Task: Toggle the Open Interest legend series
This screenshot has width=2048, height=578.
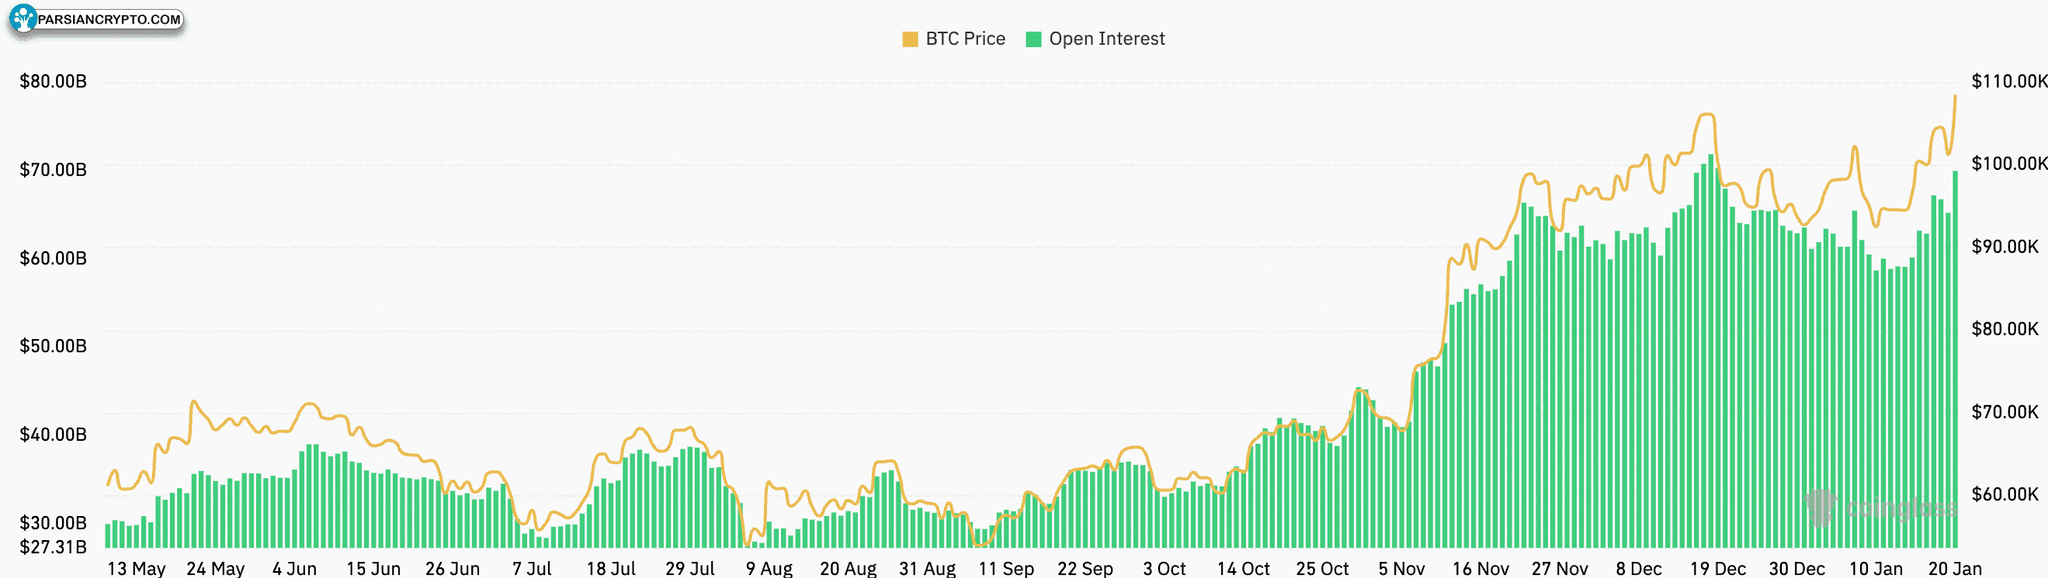Action: coord(1096,39)
